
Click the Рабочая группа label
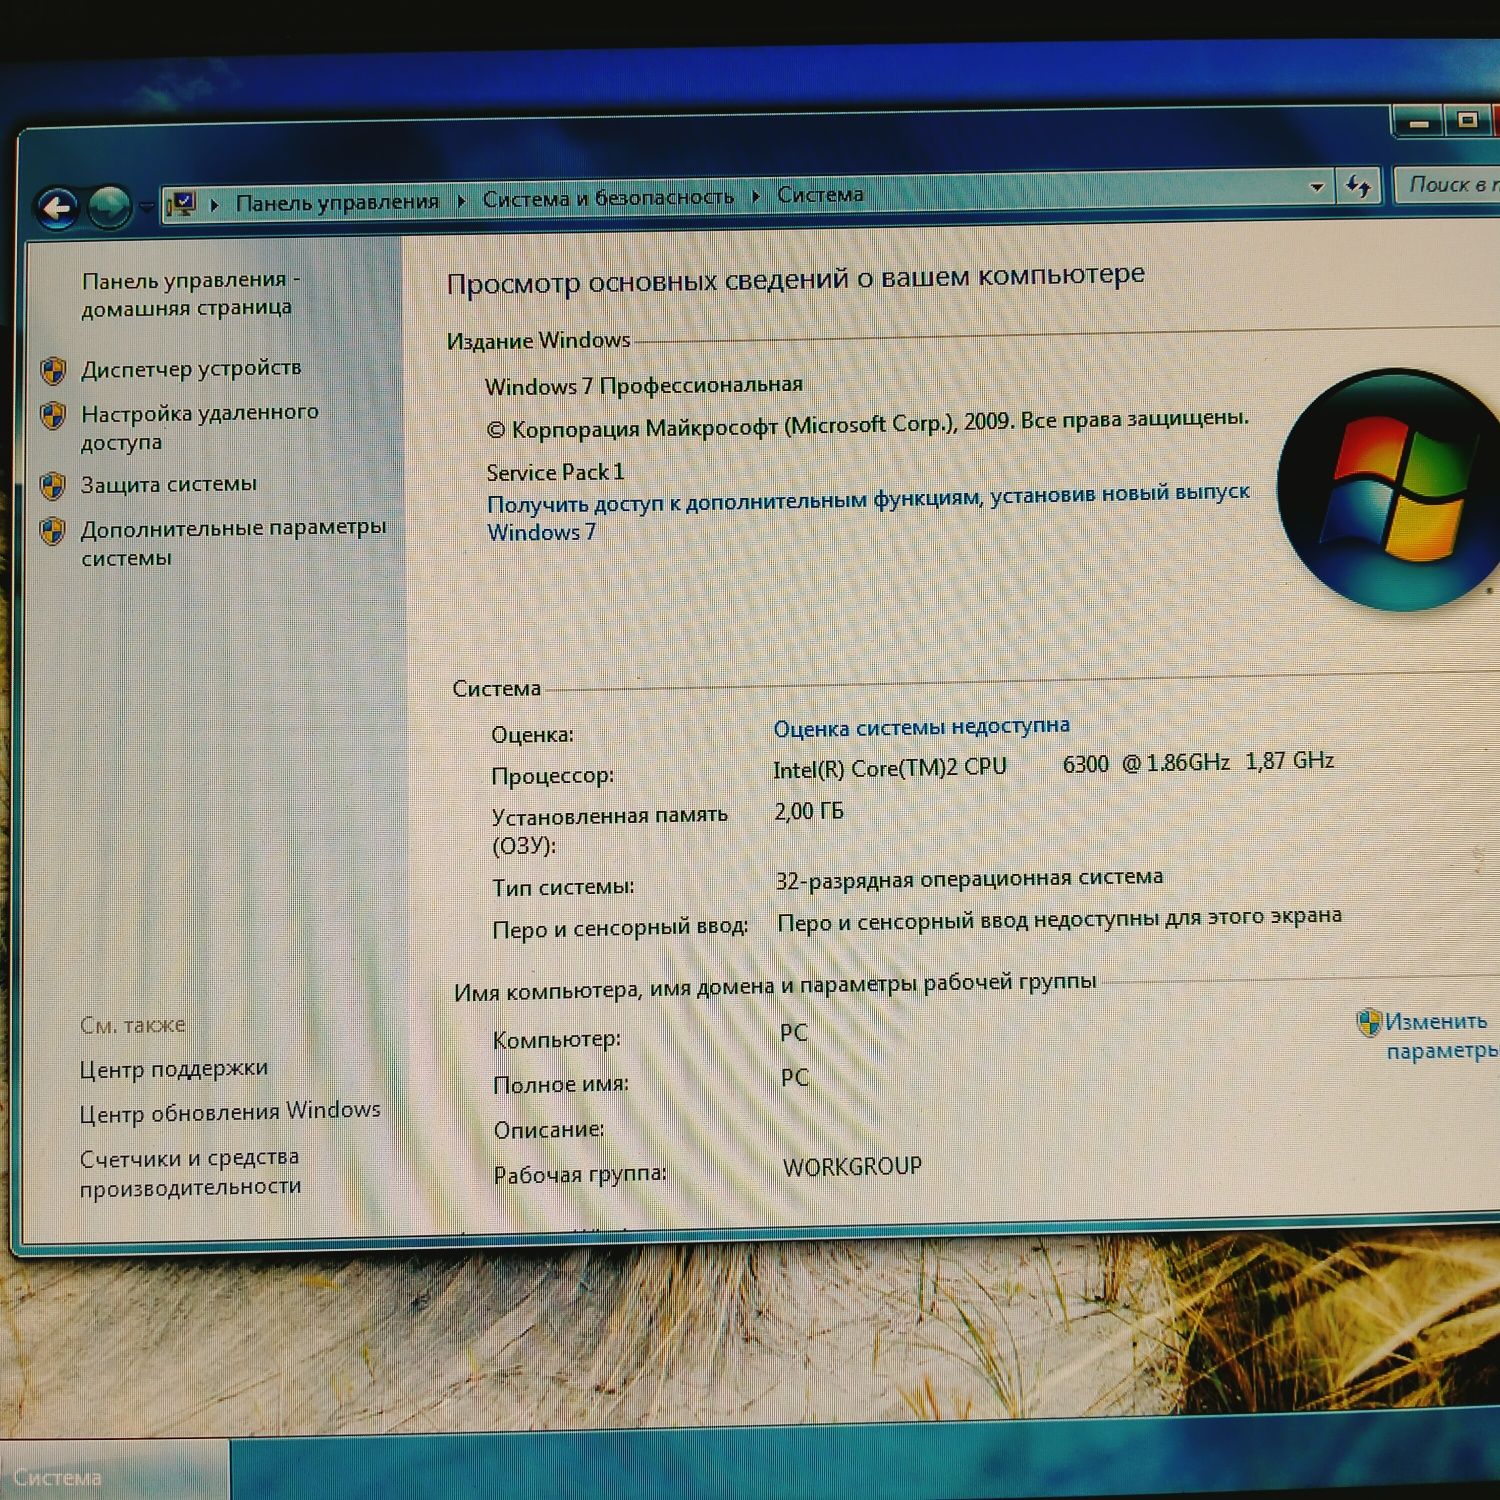[x=580, y=1174]
